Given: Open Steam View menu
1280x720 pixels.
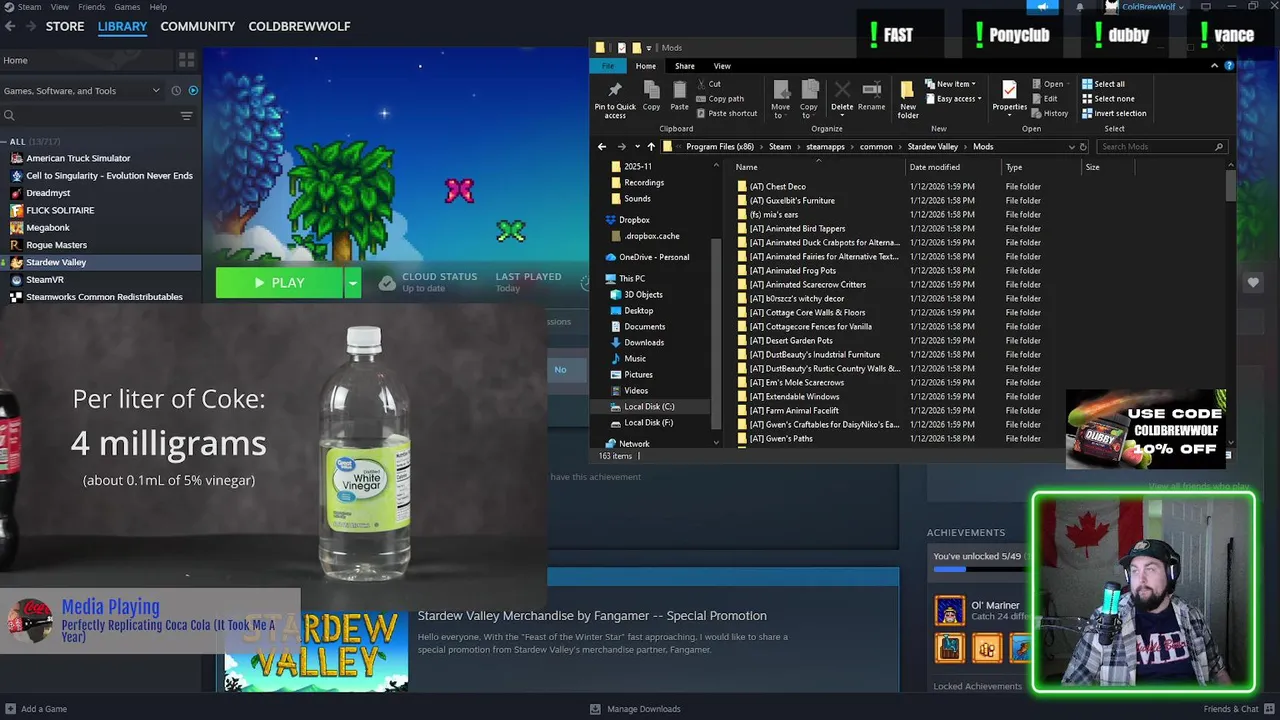Looking at the screenshot, I should pos(60,7).
